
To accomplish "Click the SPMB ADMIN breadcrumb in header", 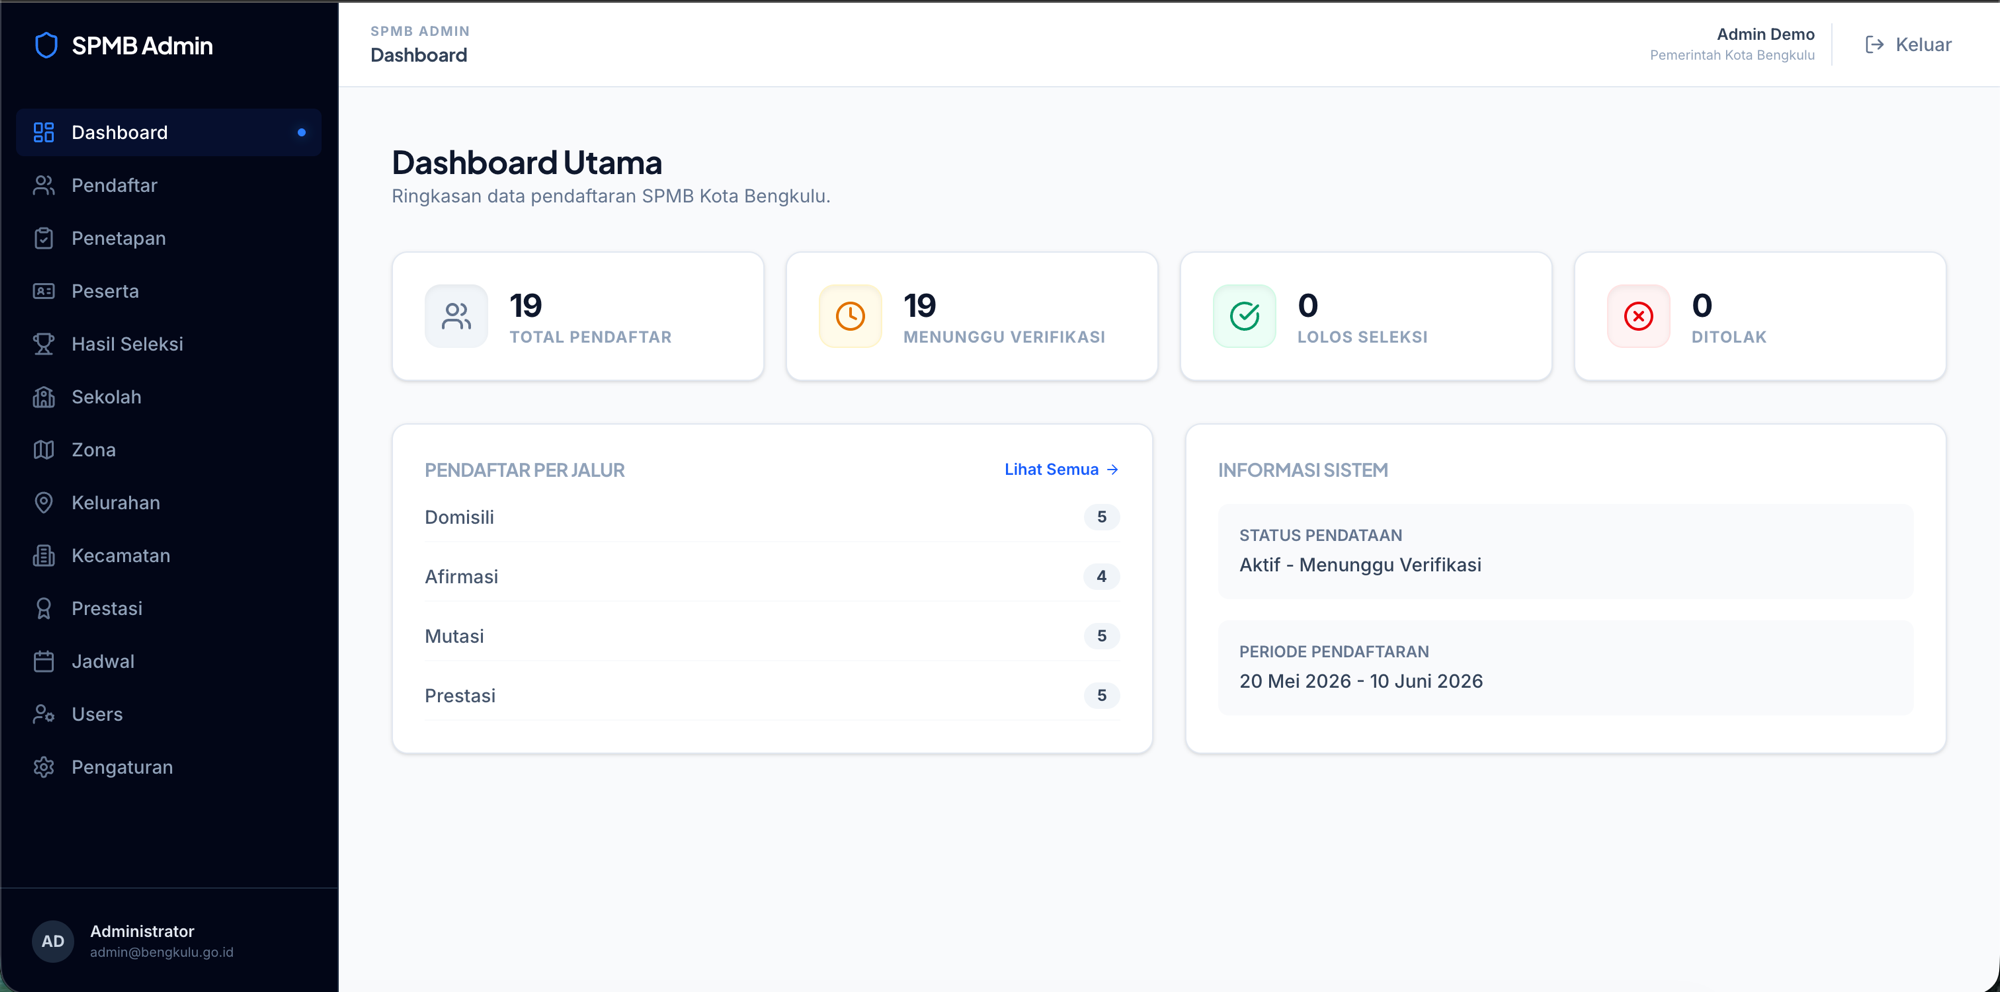I will [420, 31].
